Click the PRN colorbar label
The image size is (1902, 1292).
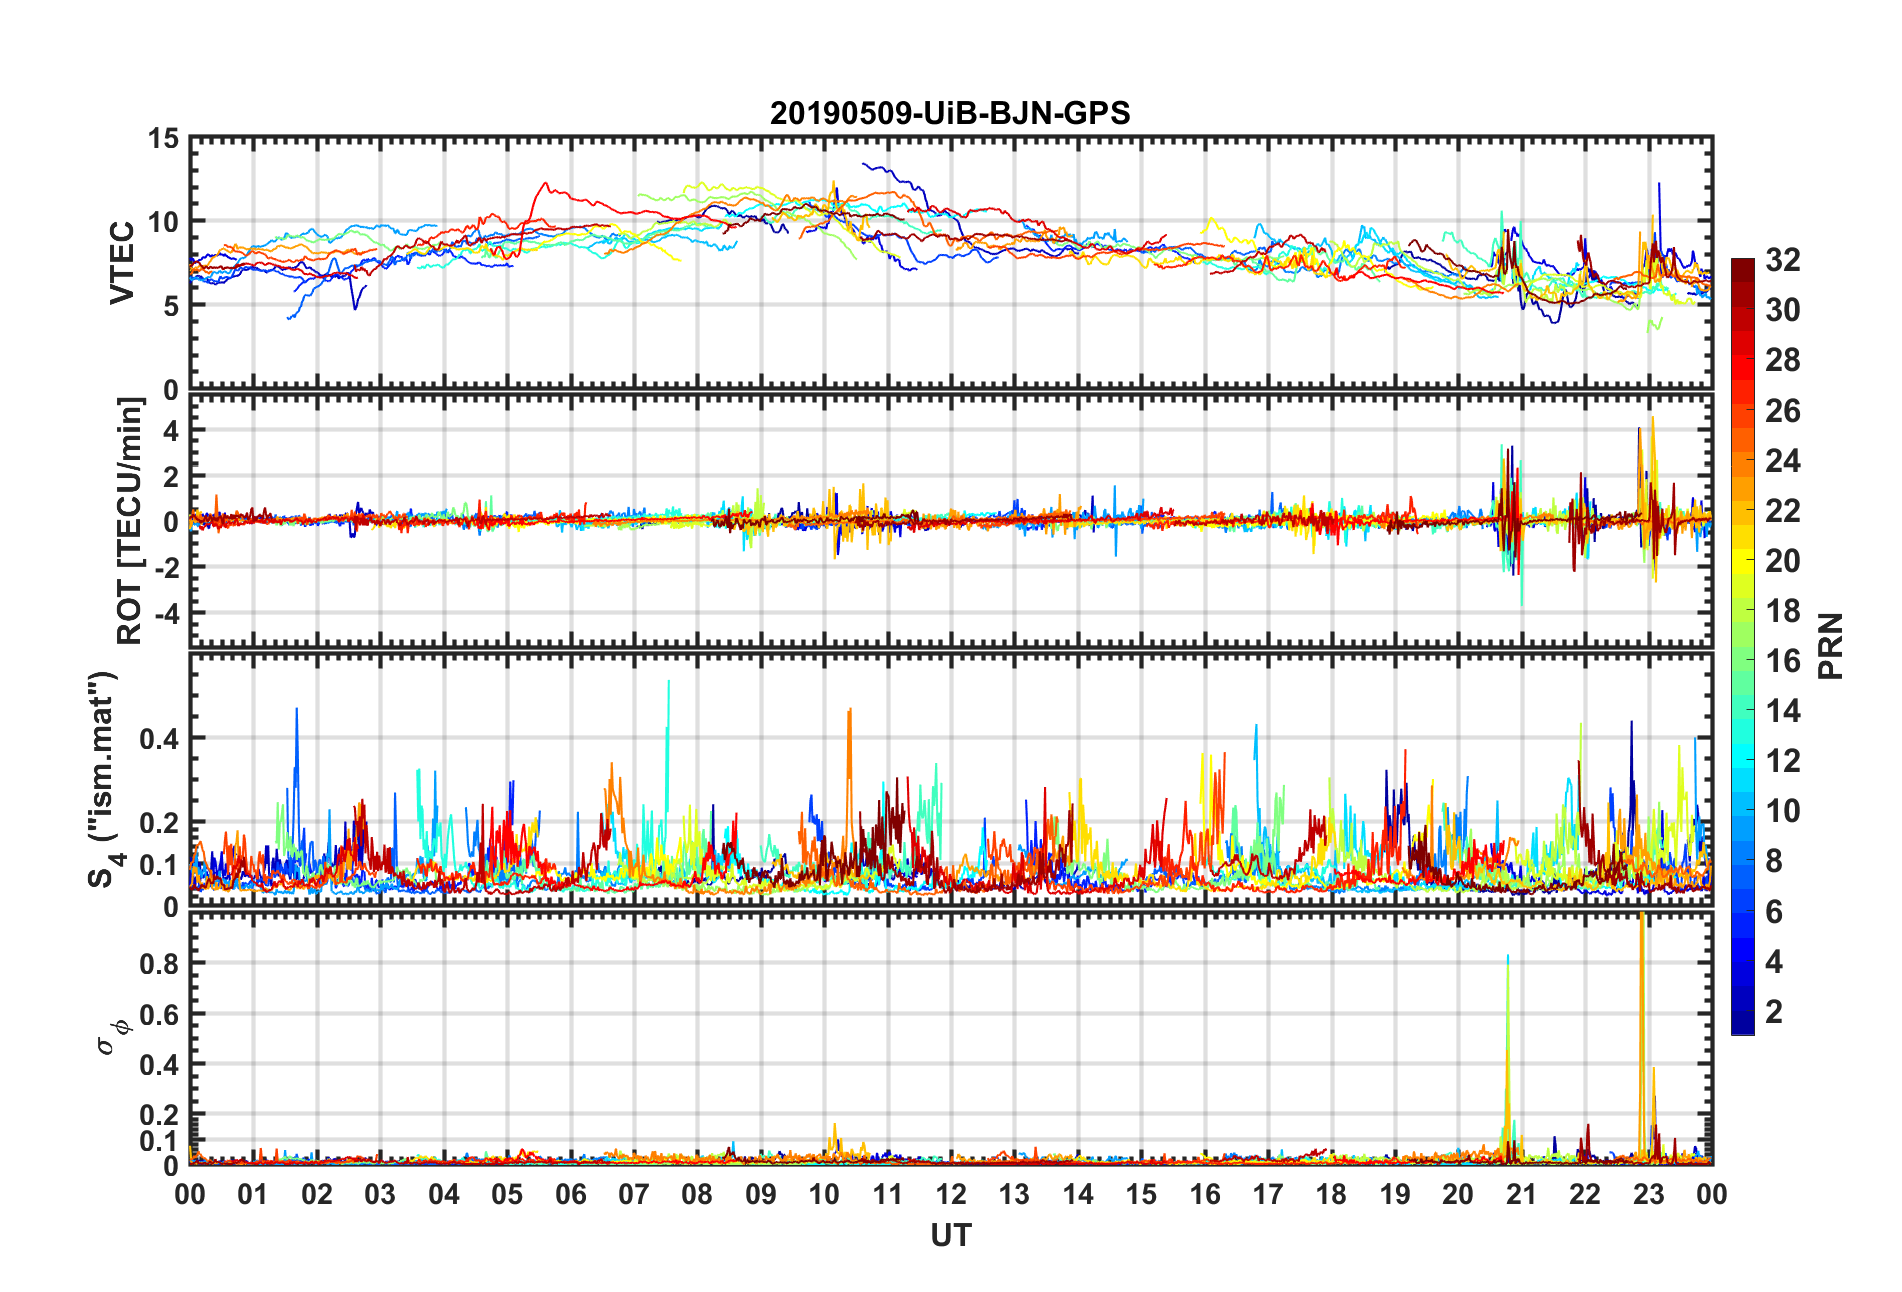click(x=1831, y=646)
